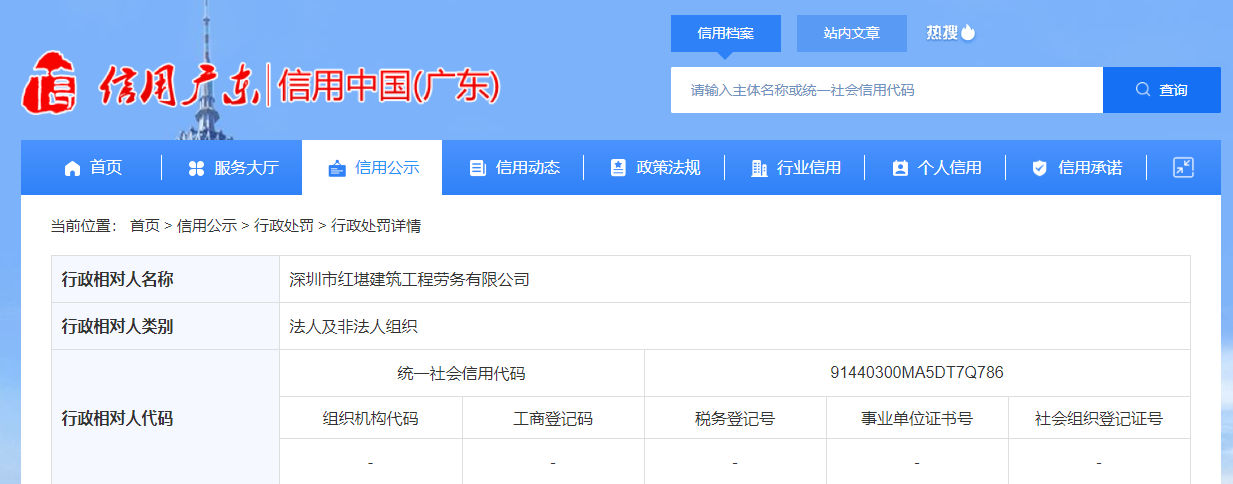Open 行政处罚 breadcrumb link

click(284, 226)
